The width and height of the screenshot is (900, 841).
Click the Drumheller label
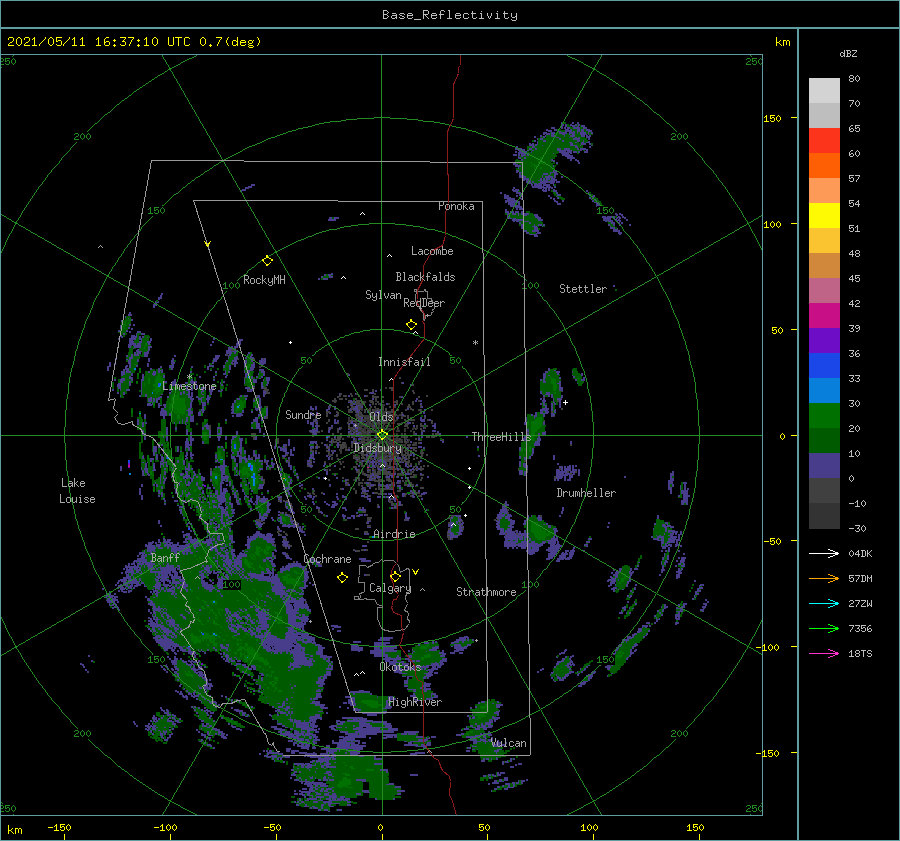click(x=586, y=493)
